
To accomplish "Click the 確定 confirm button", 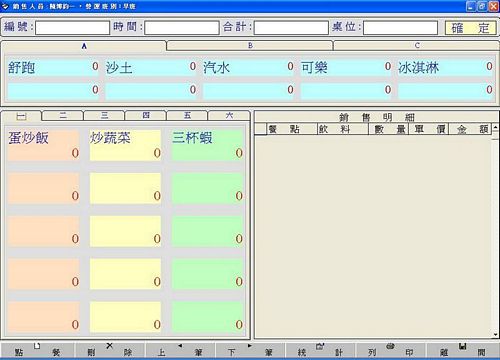I will coord(471,28).
